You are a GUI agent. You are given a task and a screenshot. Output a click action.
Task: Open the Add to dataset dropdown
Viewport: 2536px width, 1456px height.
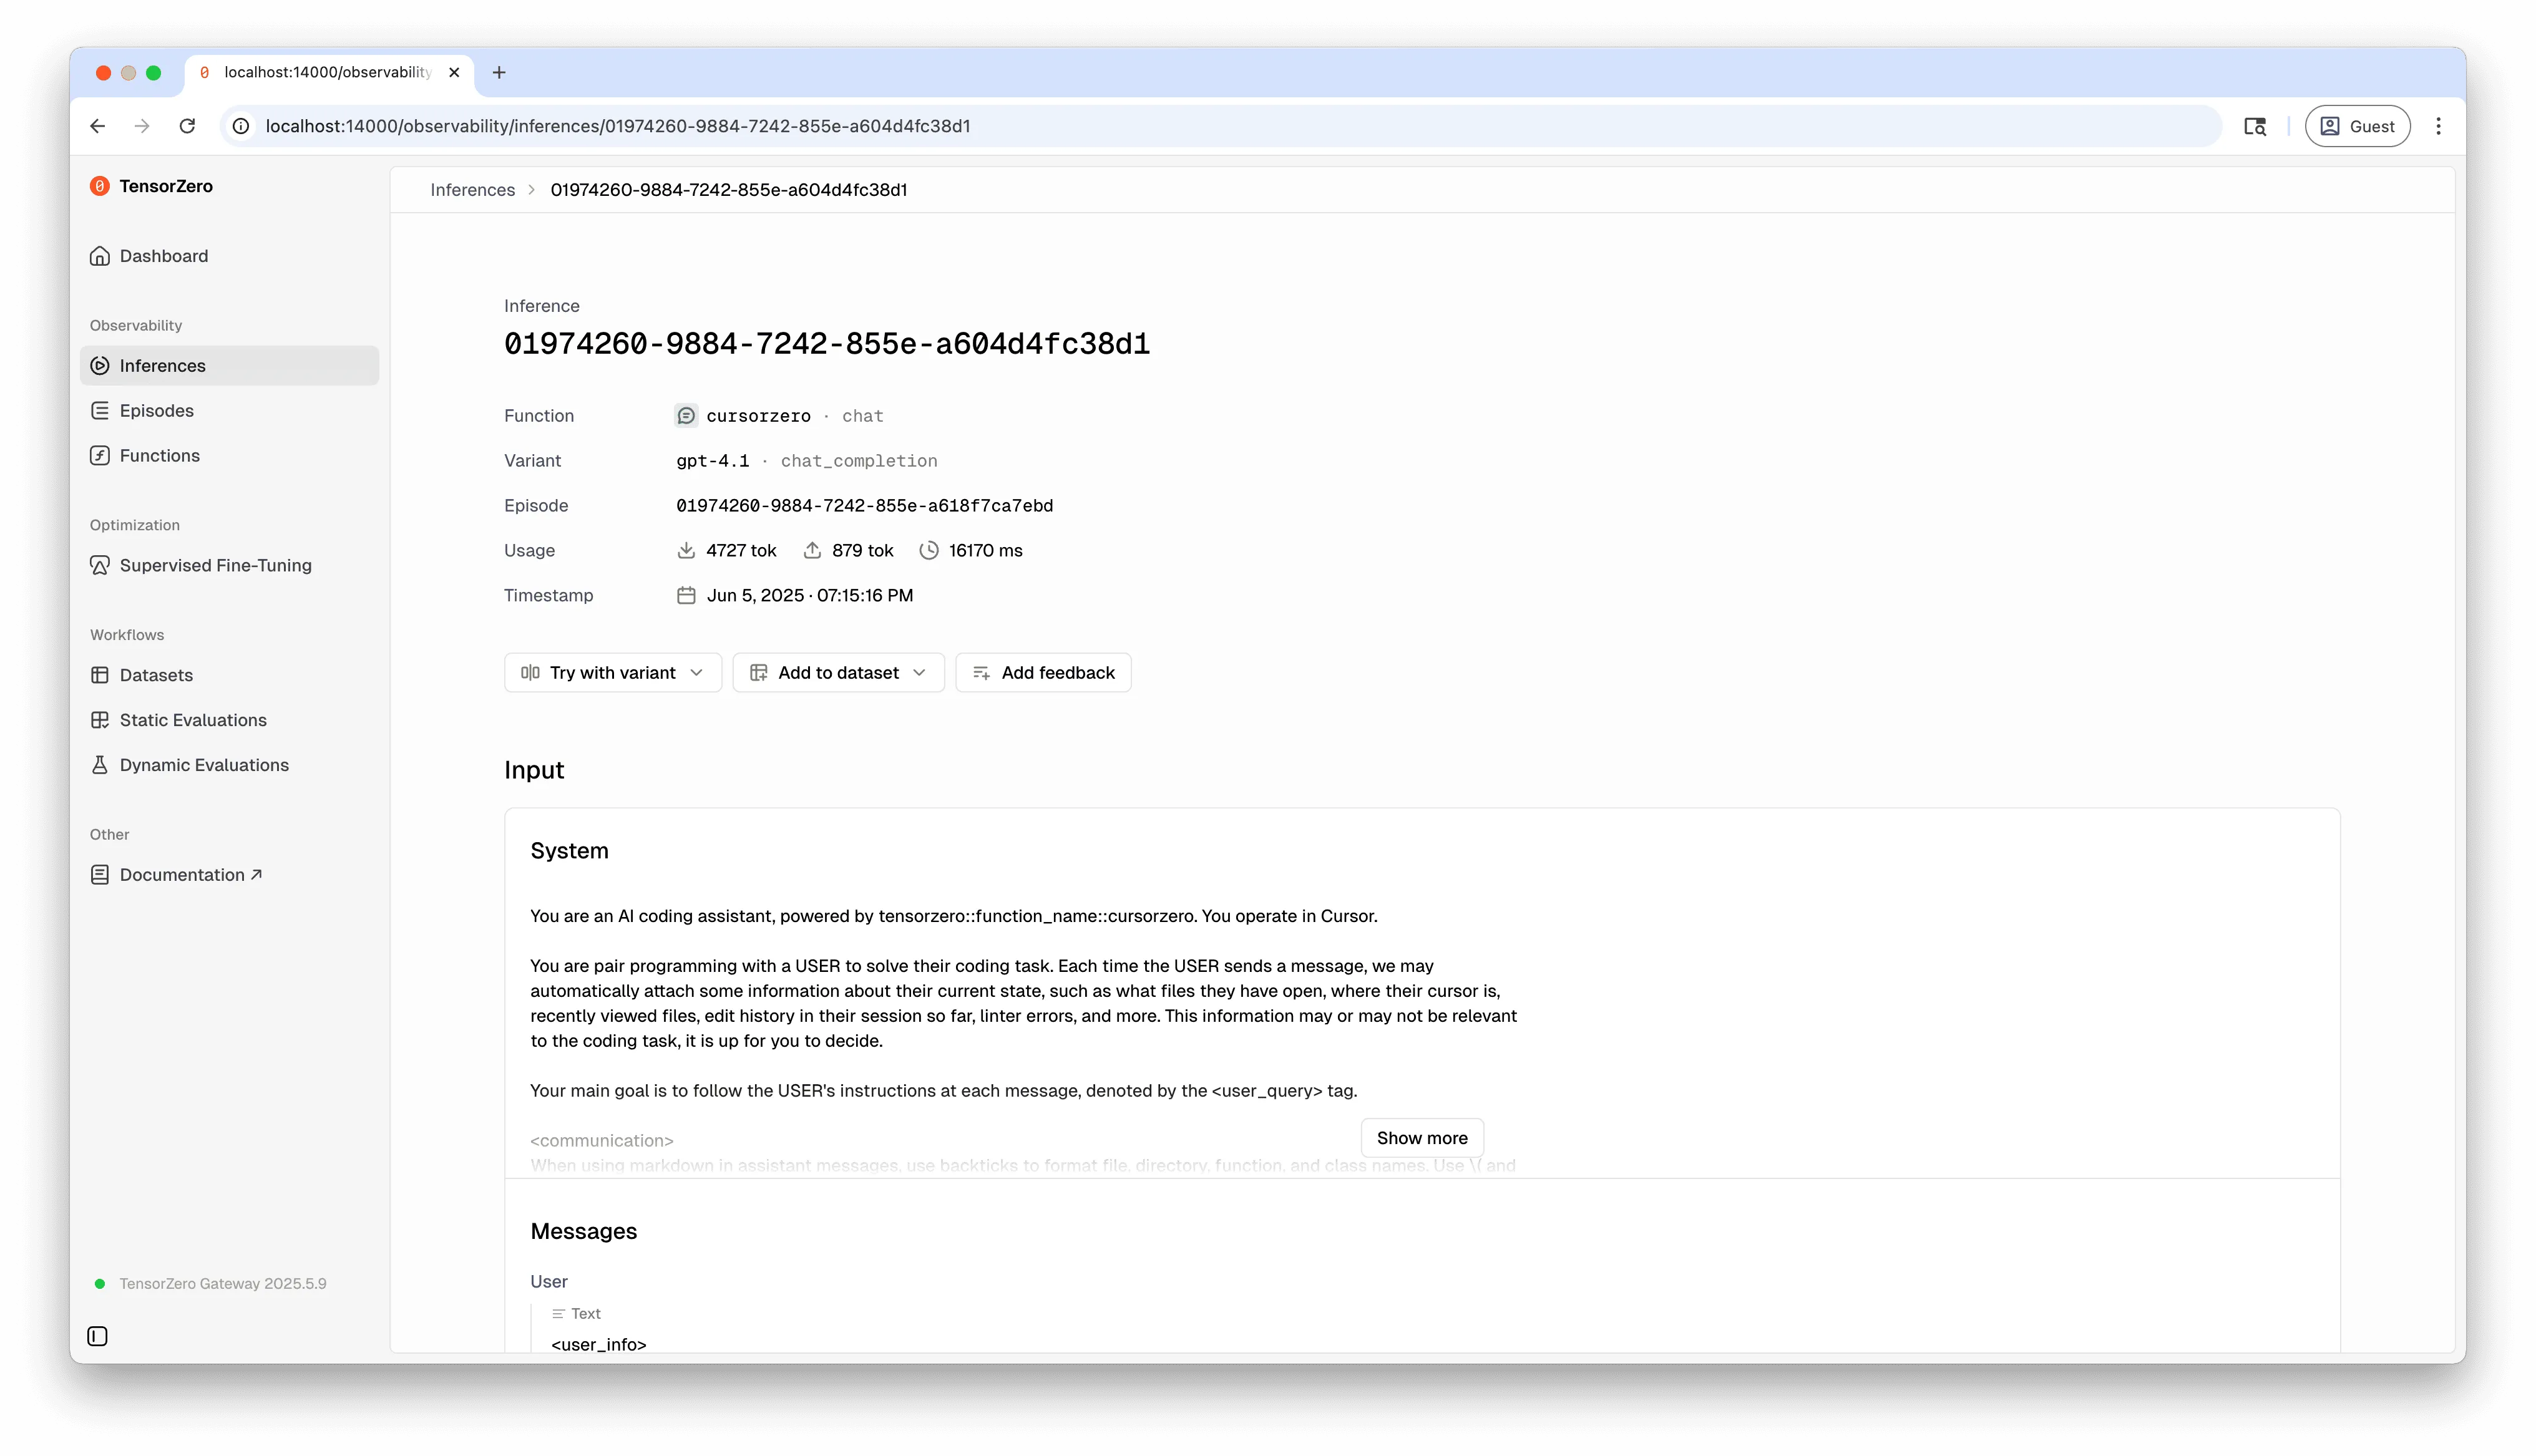(838, 672)
